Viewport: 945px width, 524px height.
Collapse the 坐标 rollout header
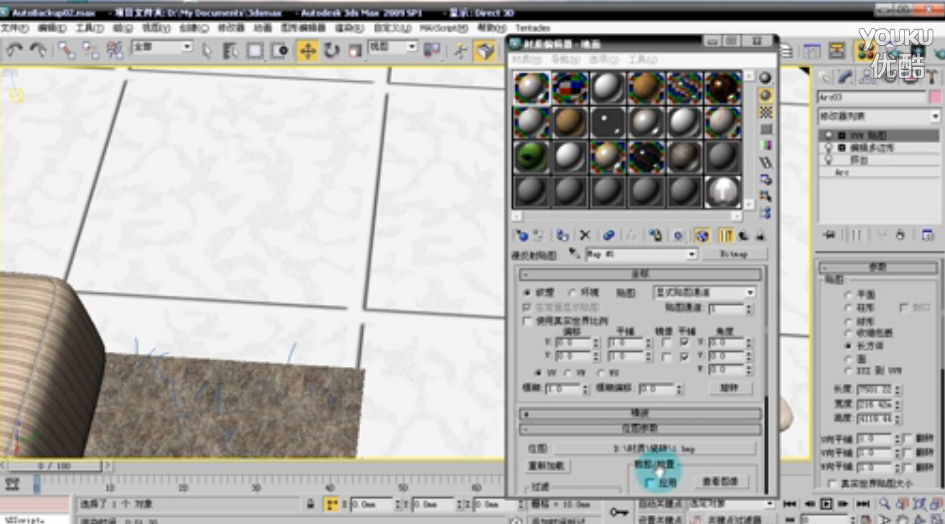pyautogui.click(x=640, y=274)
